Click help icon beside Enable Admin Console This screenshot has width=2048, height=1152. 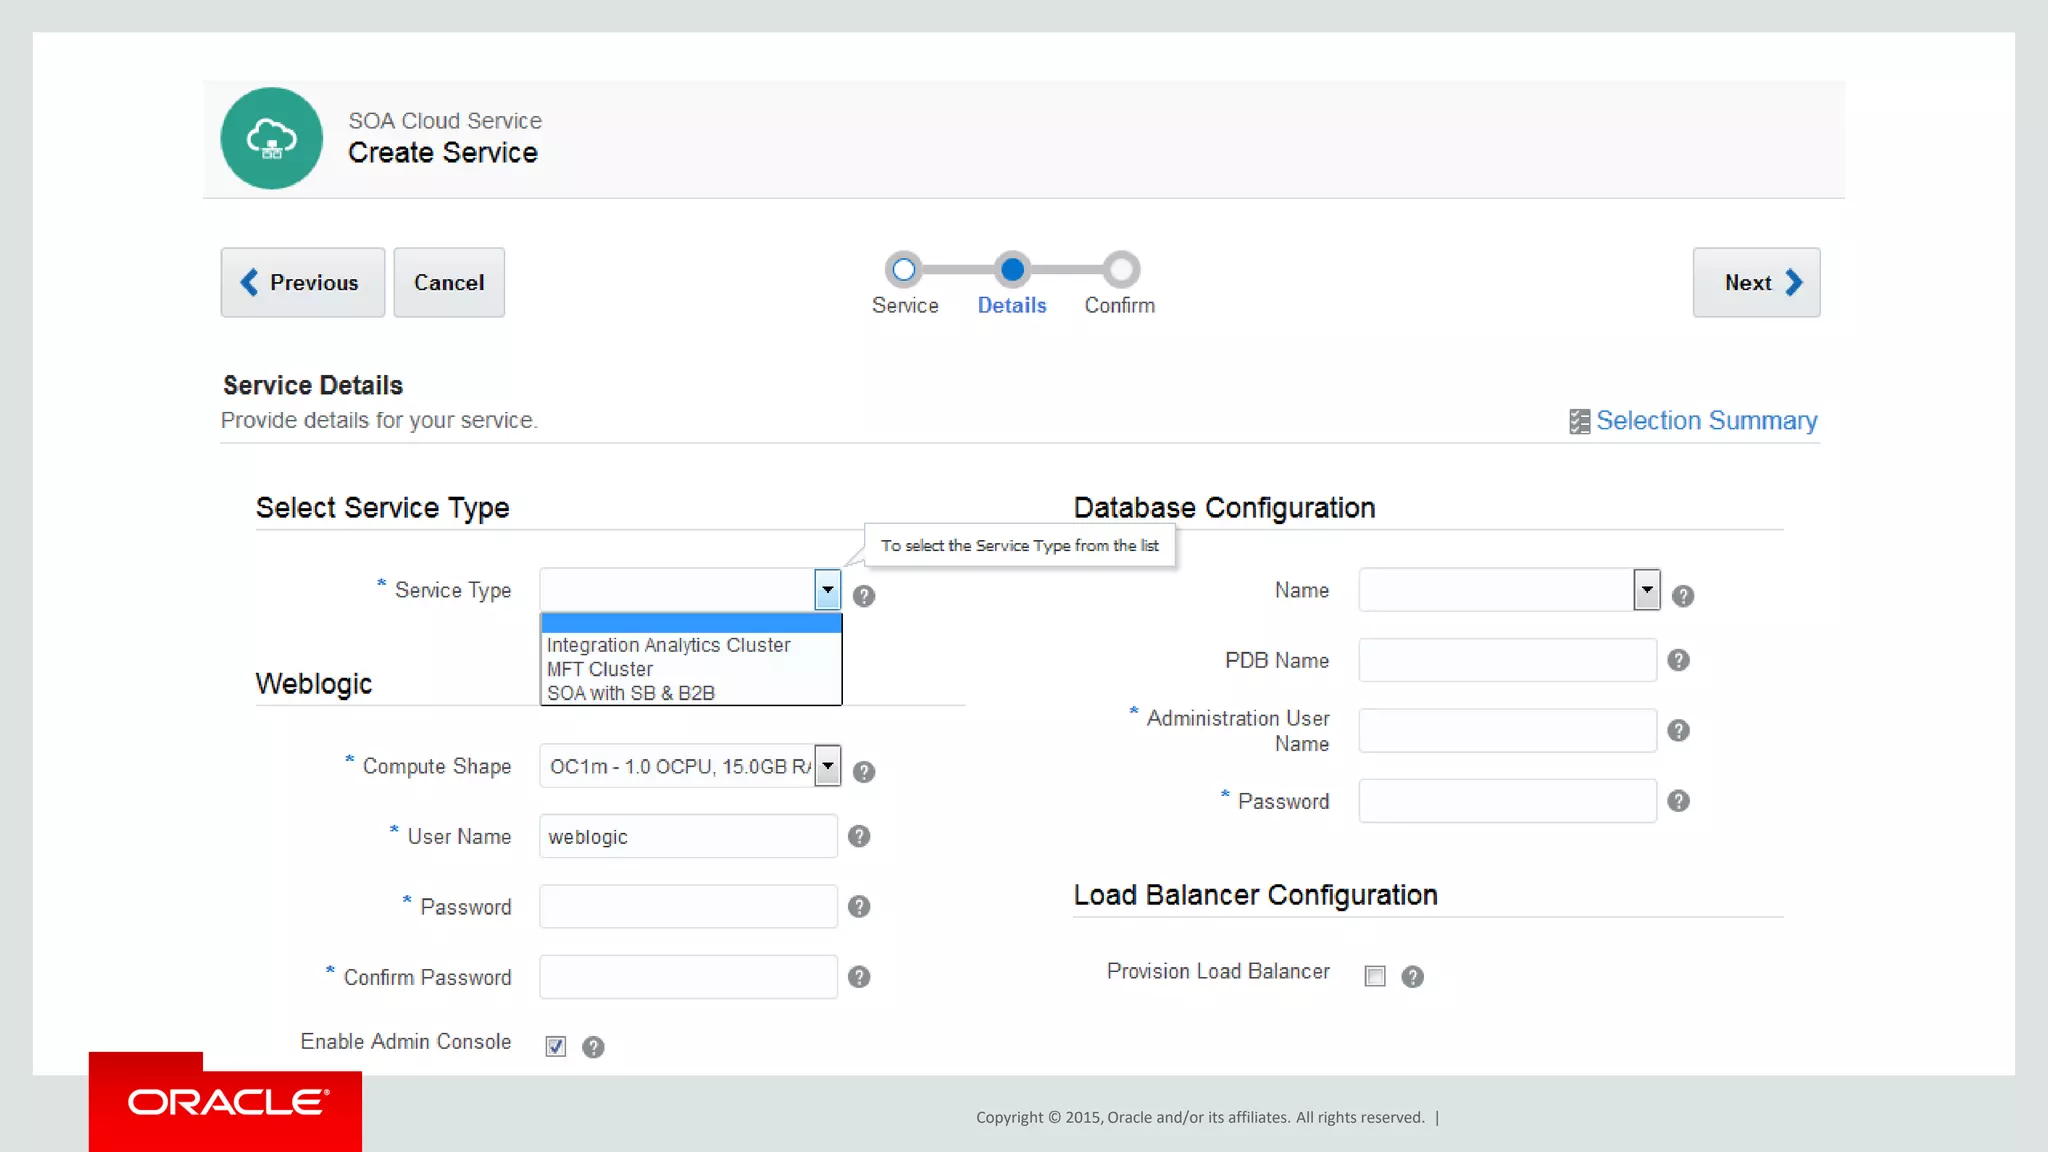593,1047
